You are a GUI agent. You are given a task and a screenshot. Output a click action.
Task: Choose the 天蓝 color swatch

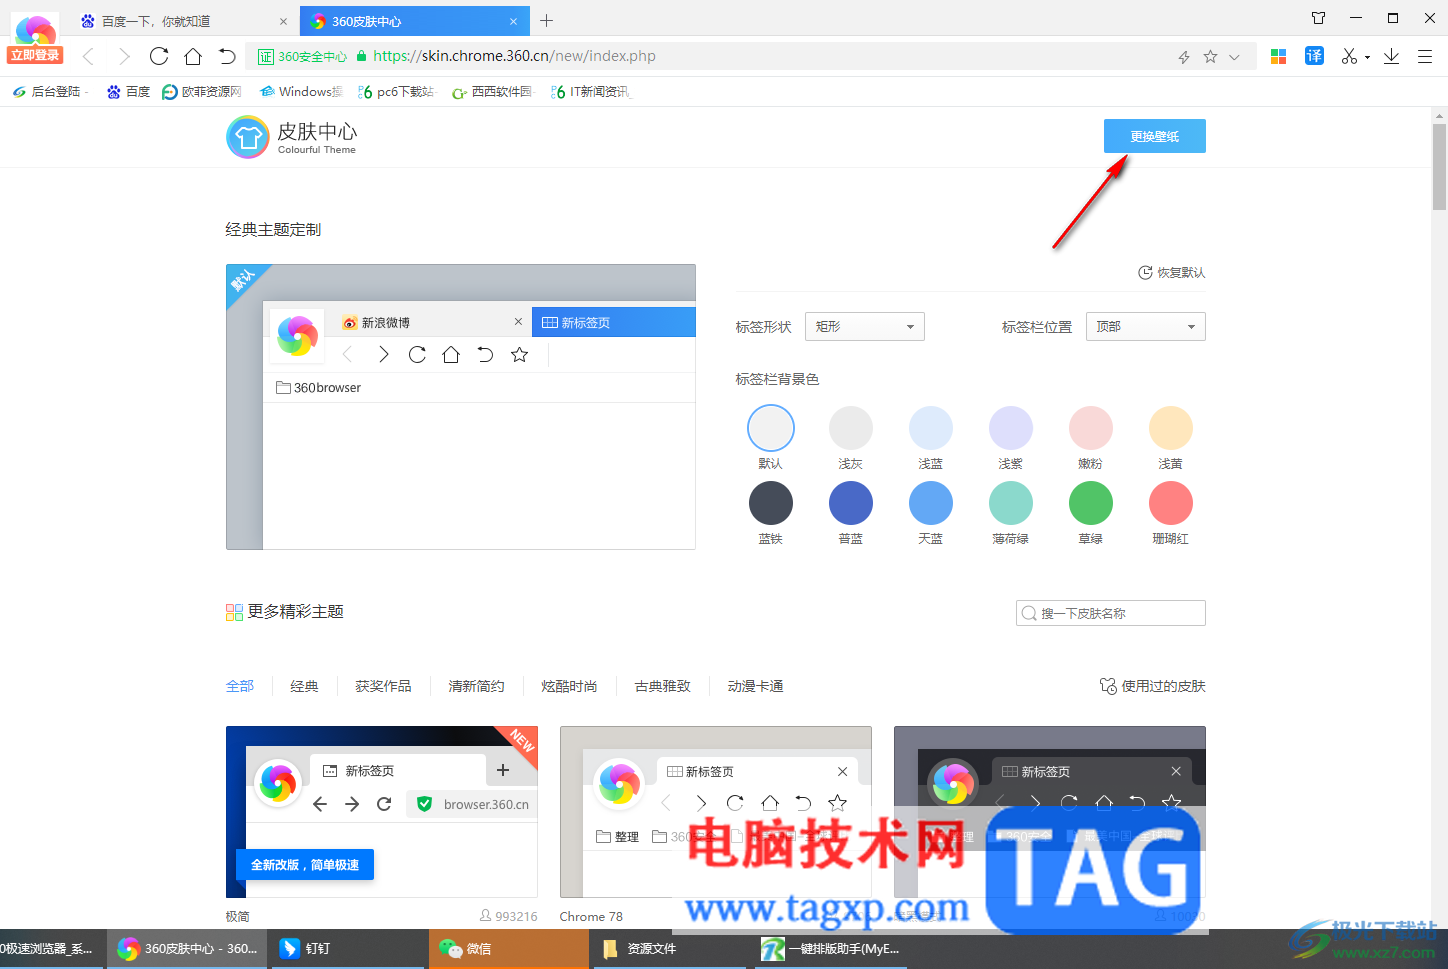931,503
